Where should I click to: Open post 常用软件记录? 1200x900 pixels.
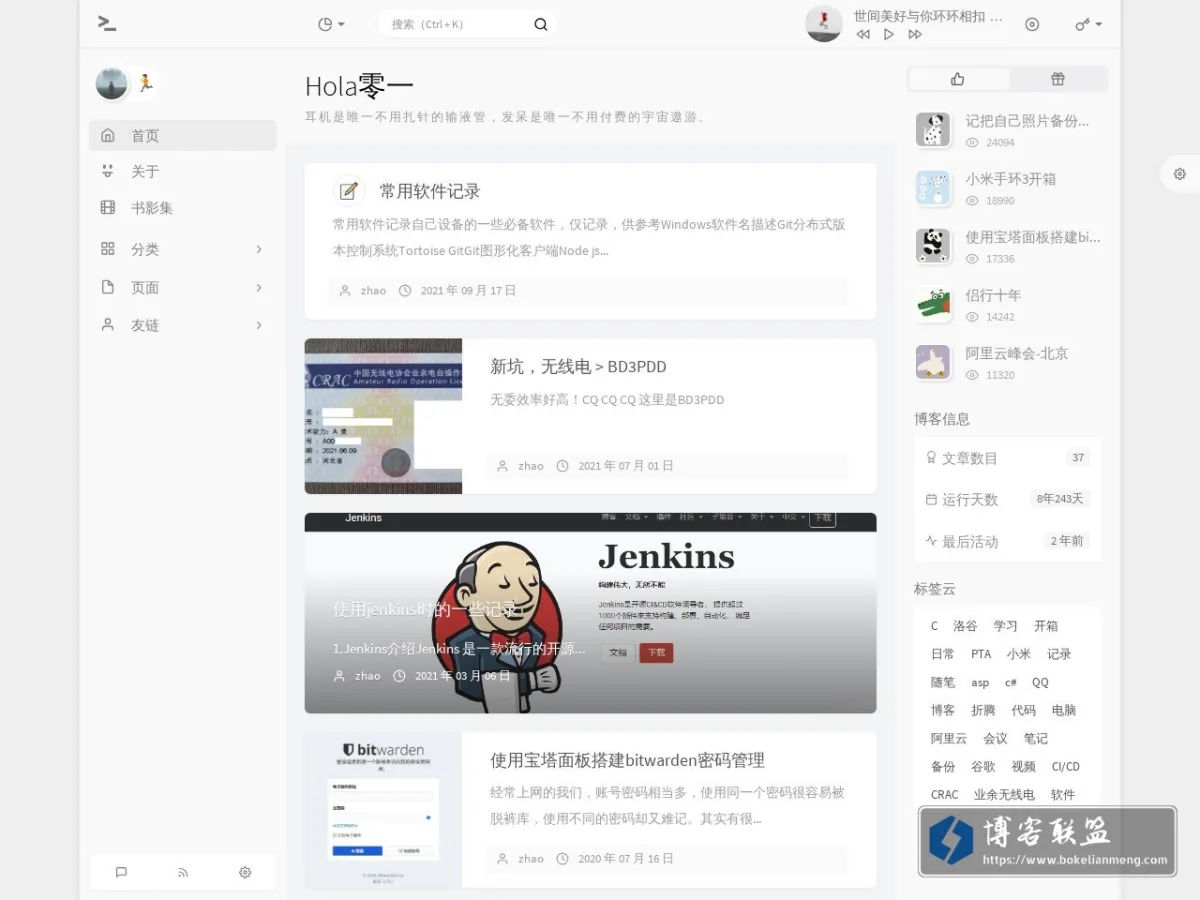[x=430, y=191]
